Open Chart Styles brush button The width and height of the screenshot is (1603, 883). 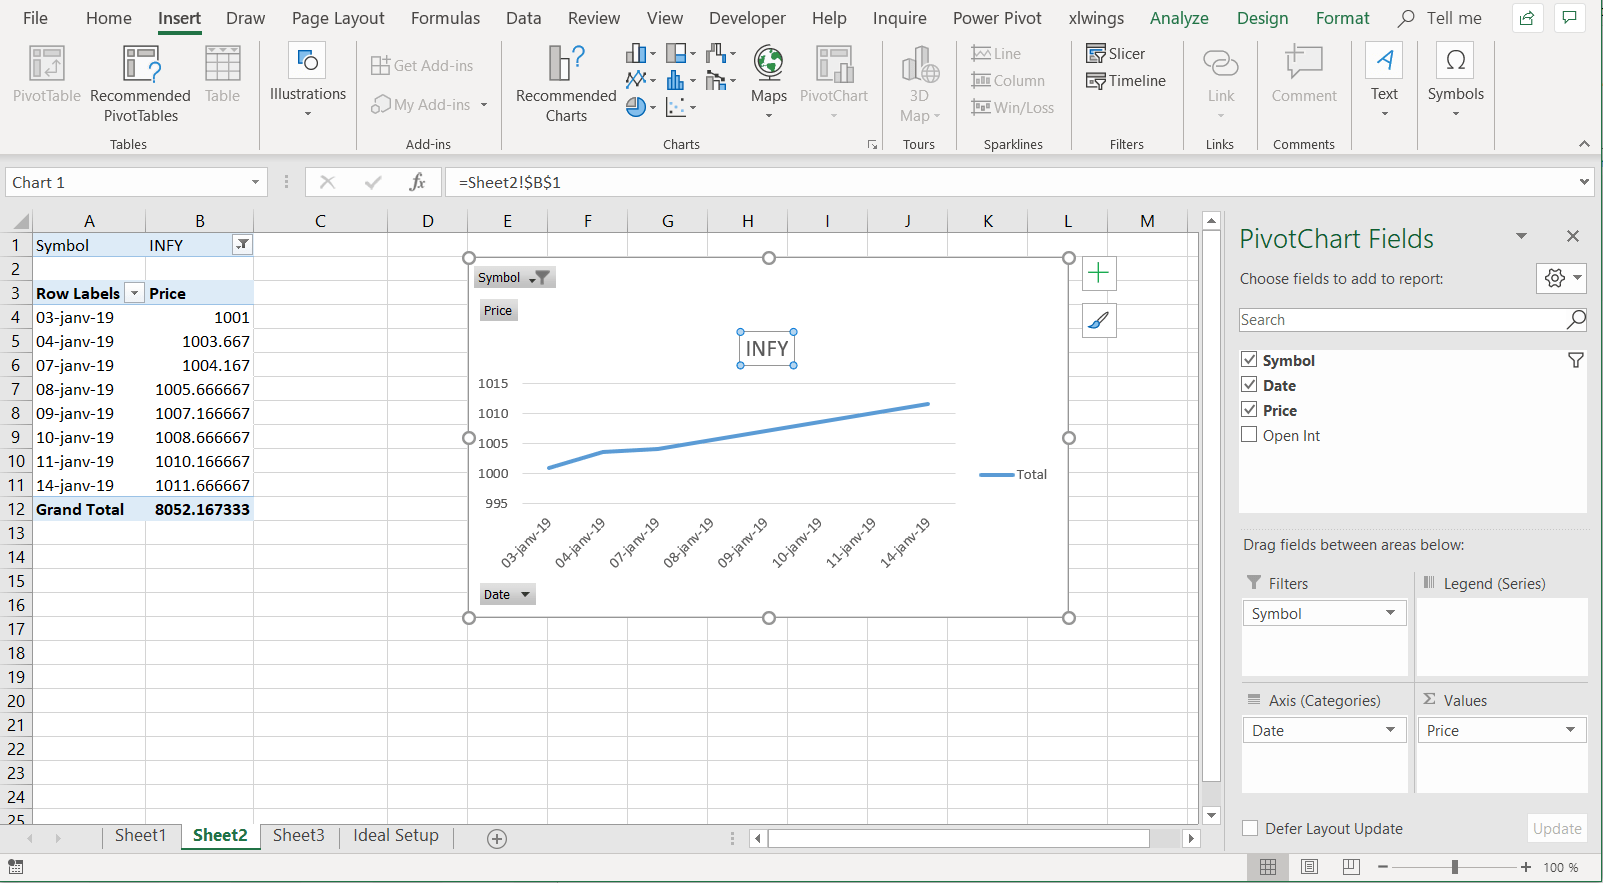coord(1099,321)
